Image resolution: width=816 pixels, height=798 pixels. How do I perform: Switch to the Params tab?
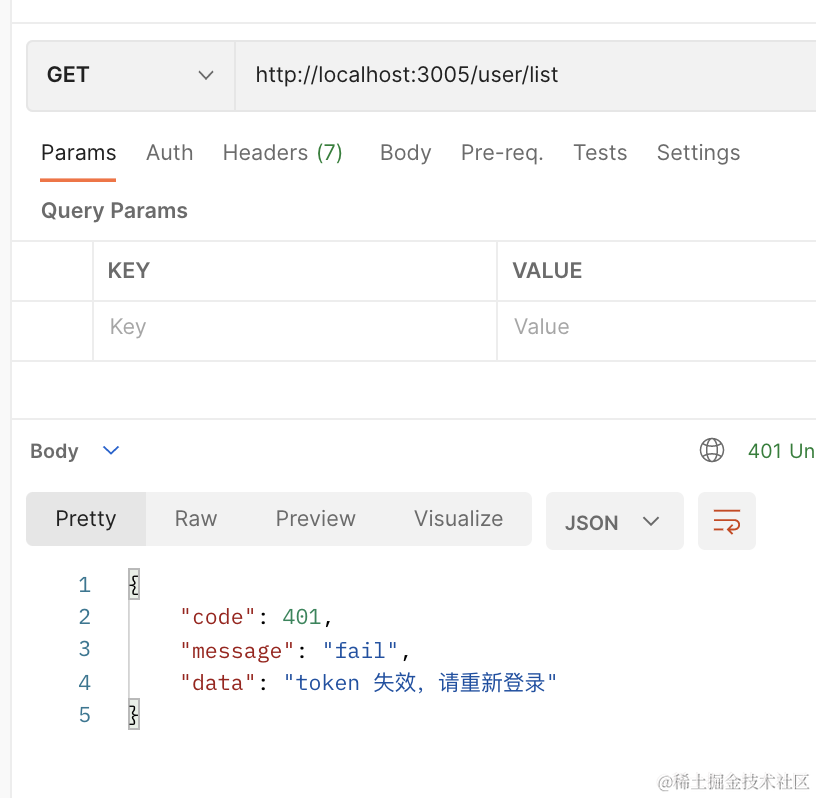click(78, 153)
